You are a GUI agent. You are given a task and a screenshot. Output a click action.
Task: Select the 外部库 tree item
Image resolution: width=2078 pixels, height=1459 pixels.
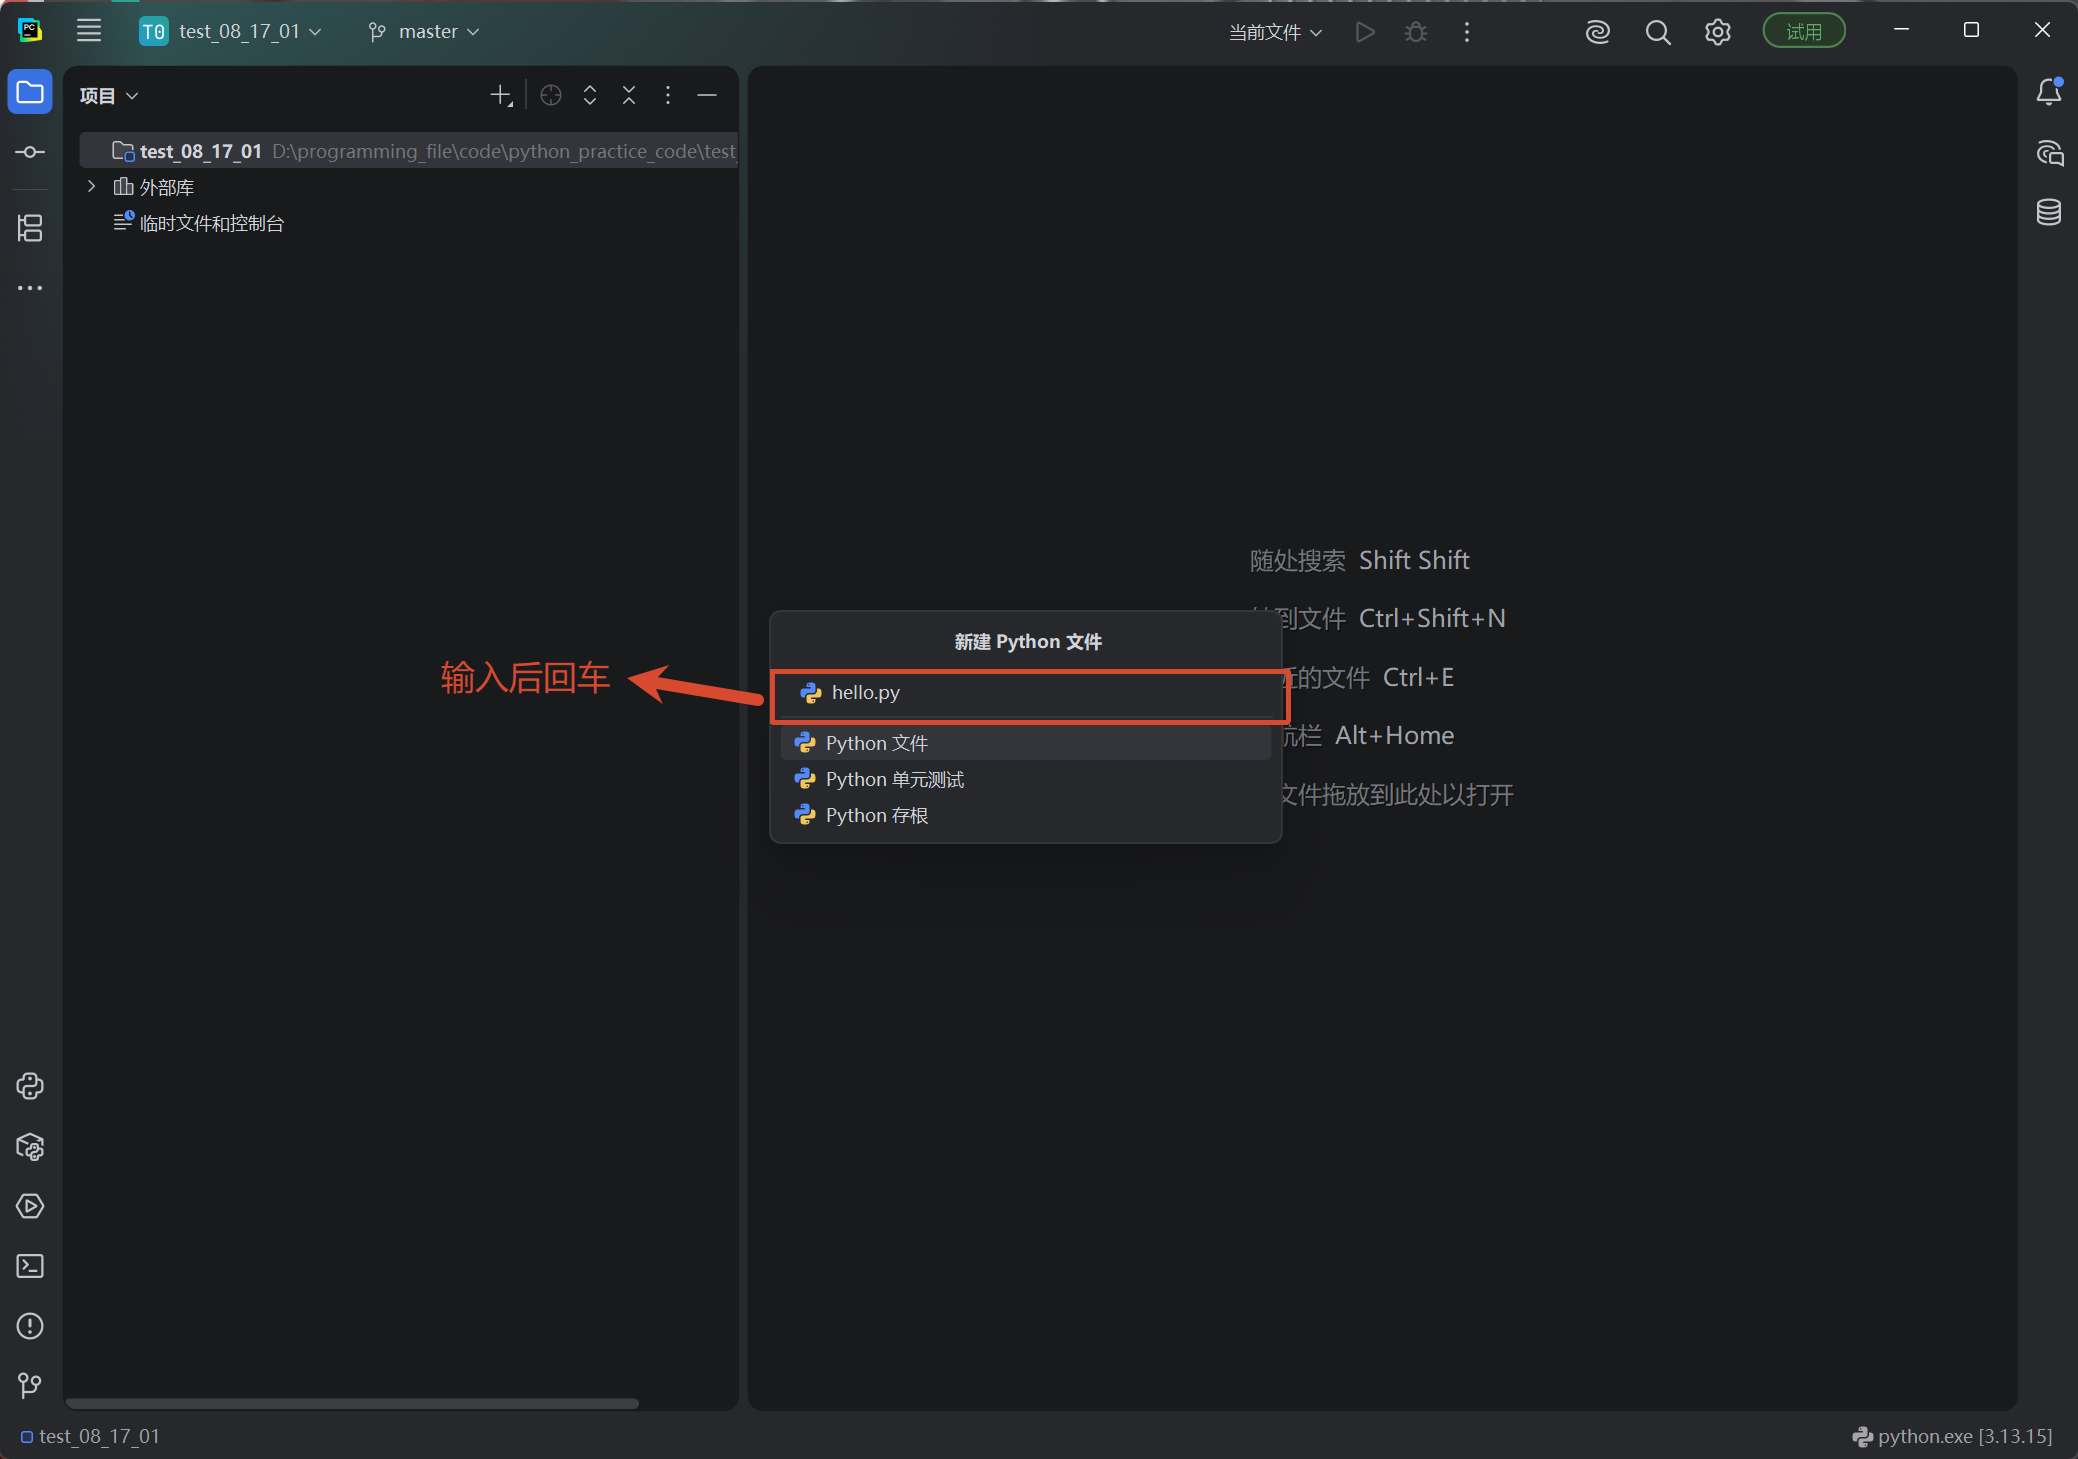tap(154, 187)
